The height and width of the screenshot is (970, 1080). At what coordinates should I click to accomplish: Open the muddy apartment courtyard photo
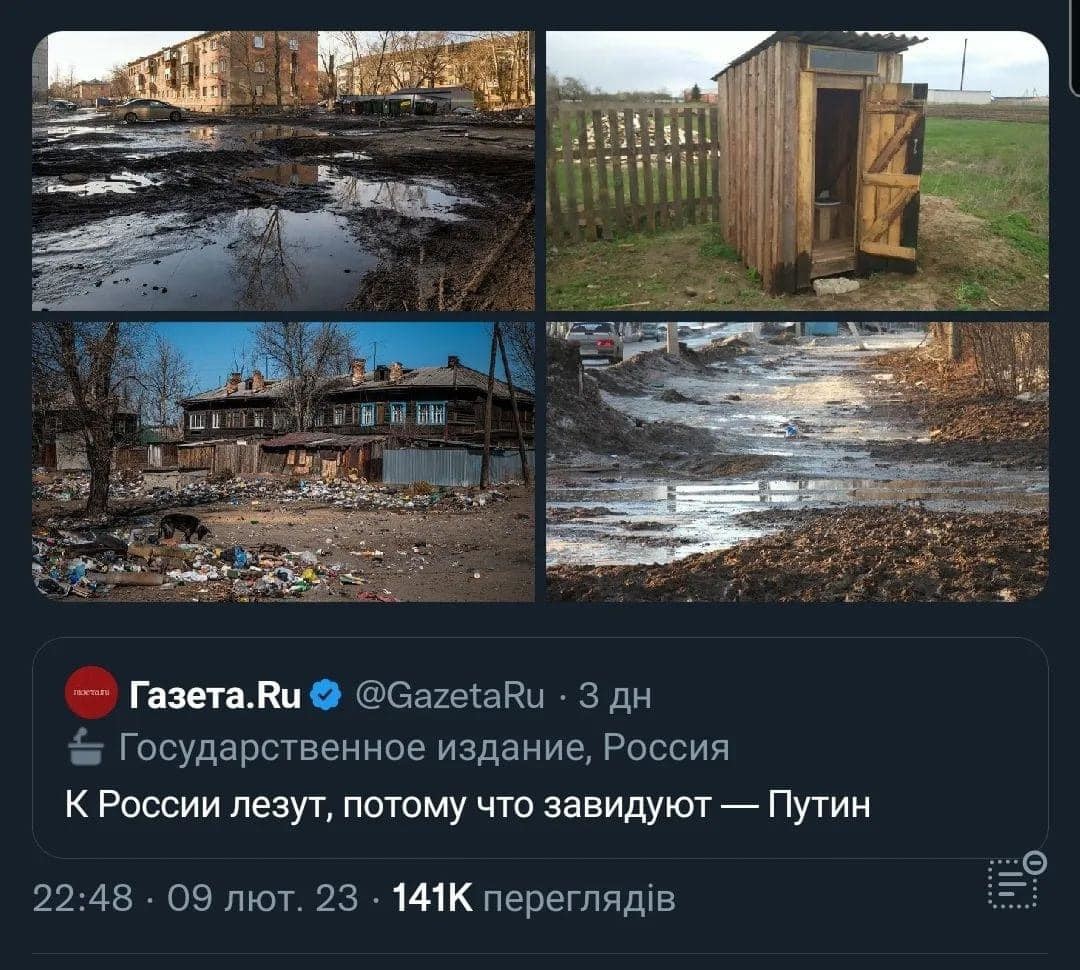283,170
